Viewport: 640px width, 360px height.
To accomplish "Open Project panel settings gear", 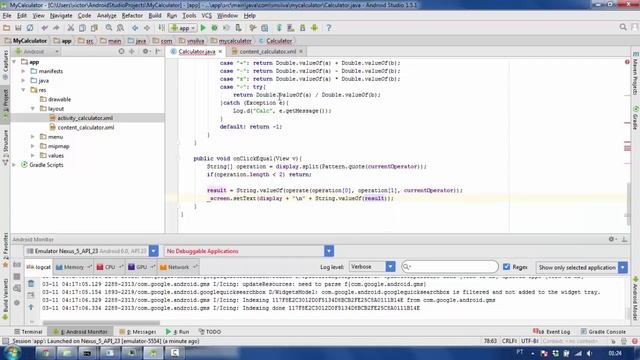I will 145,51.
